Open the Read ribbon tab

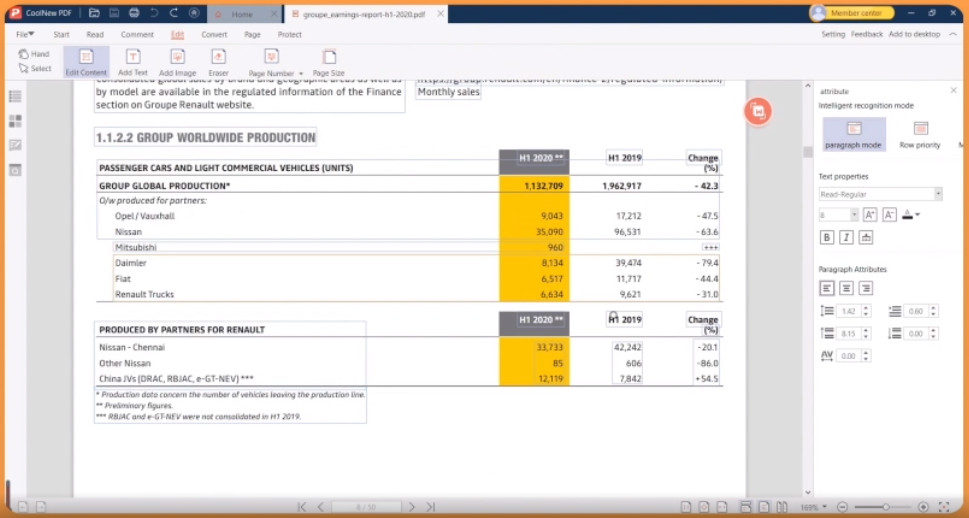[x=95, y=35]
